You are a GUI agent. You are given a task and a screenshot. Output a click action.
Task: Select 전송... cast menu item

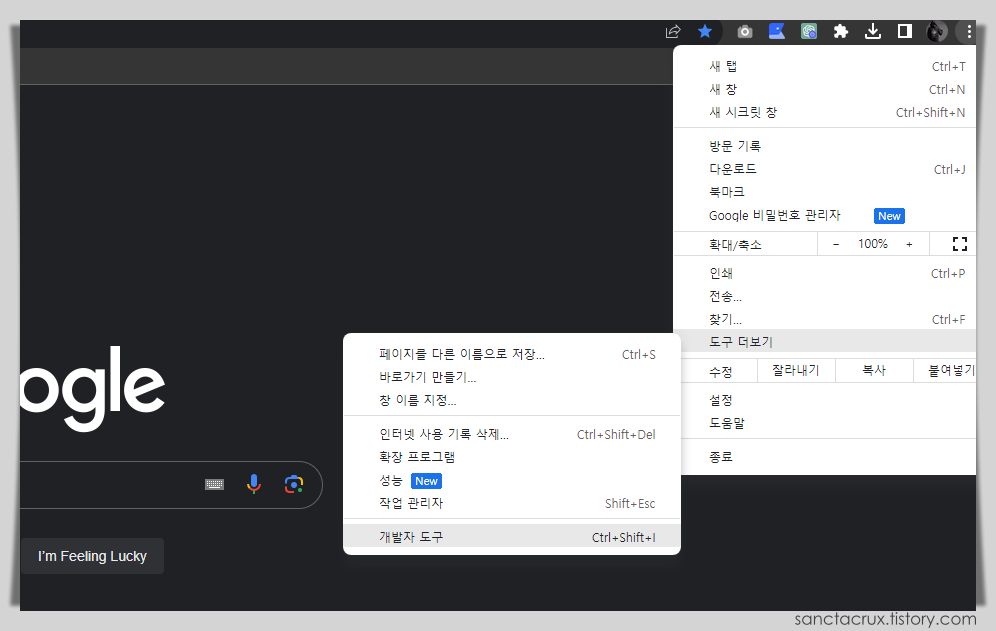(x=824, y=296)
